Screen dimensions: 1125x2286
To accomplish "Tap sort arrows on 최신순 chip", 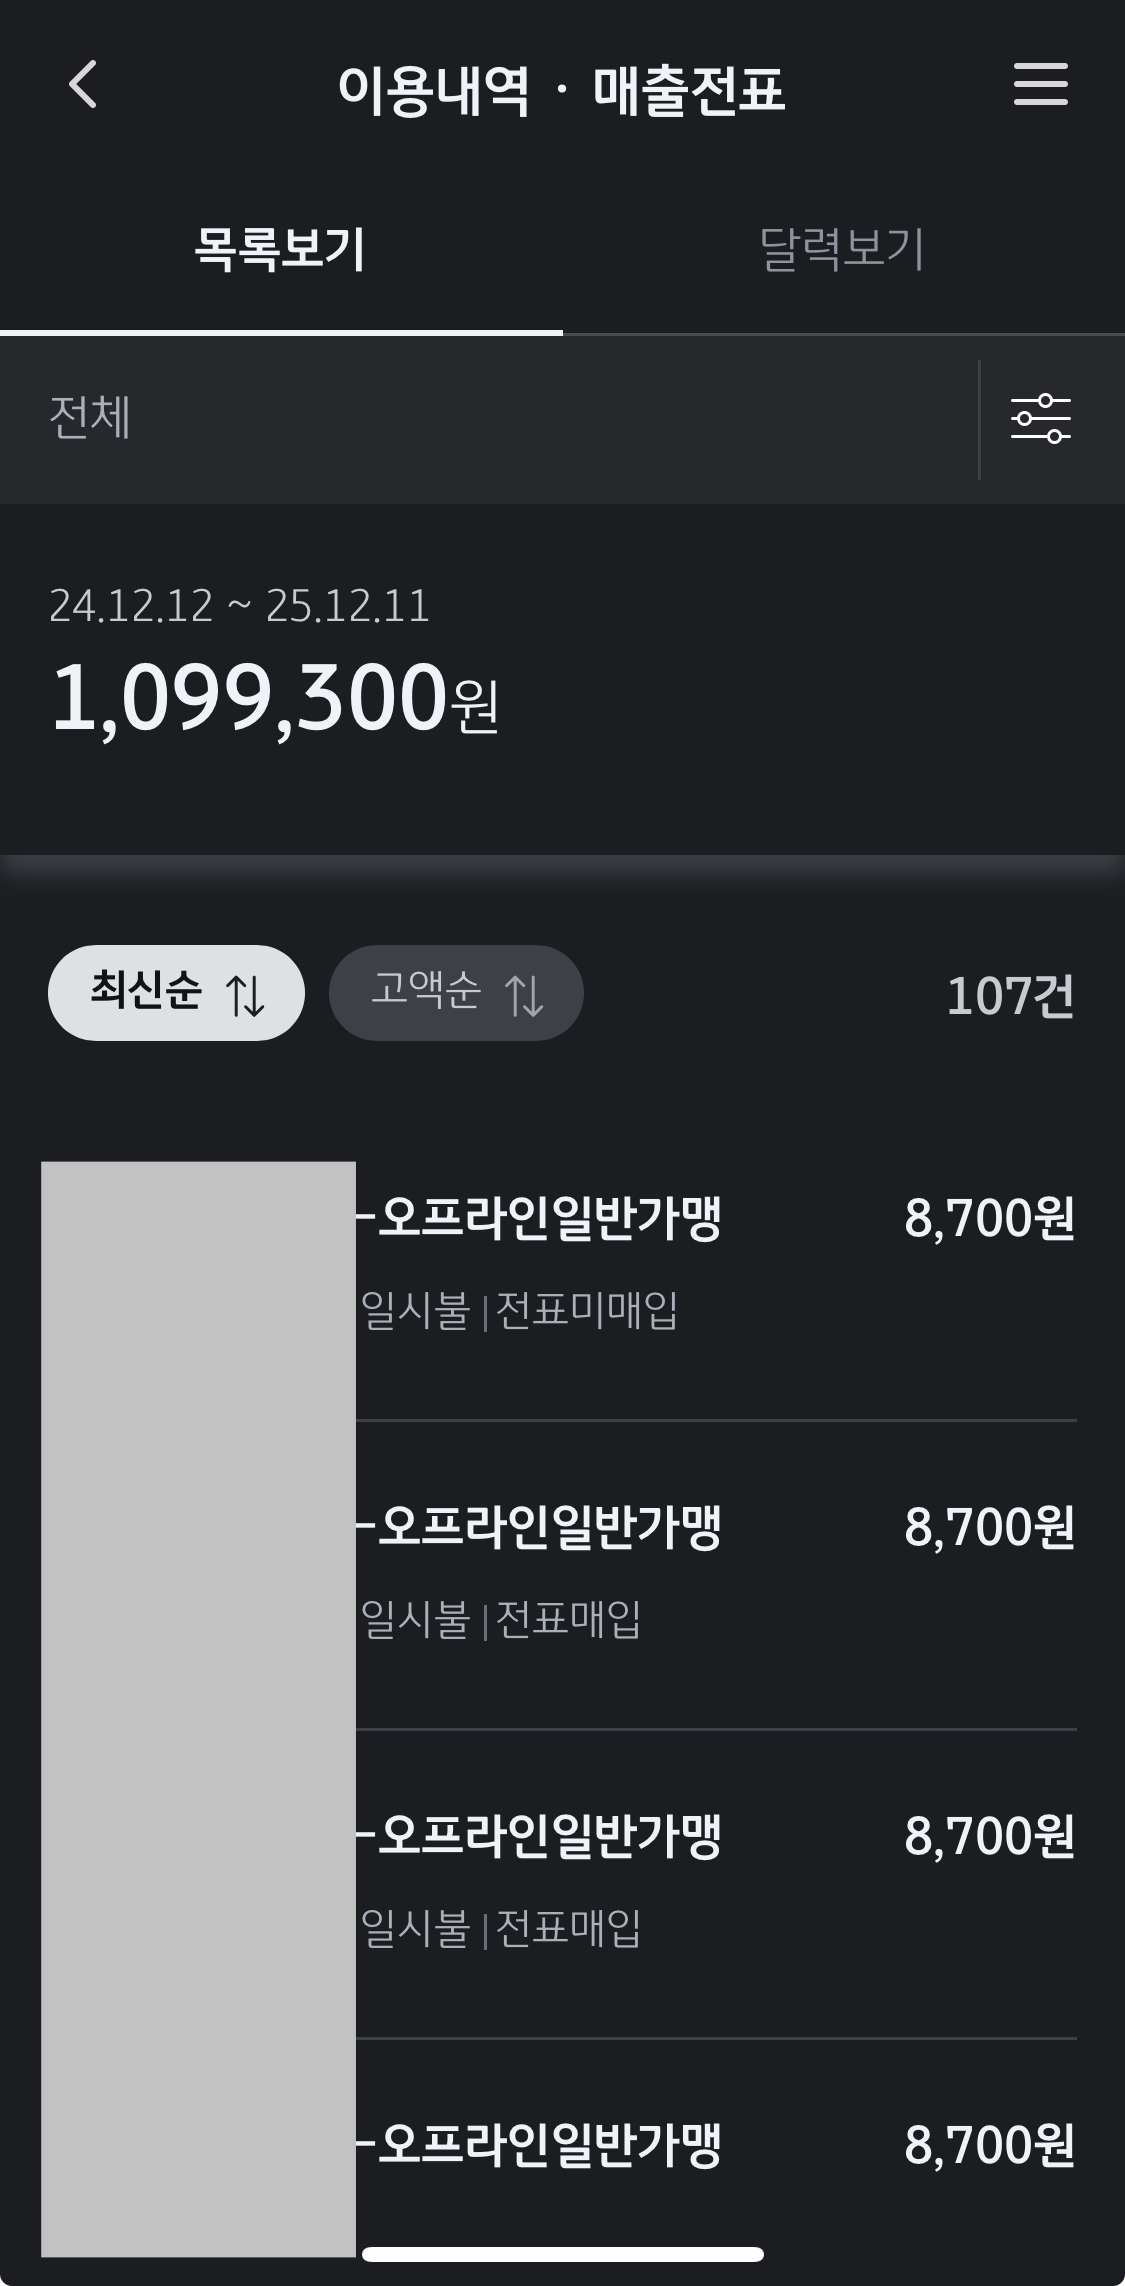I will [x=245, y=995].
